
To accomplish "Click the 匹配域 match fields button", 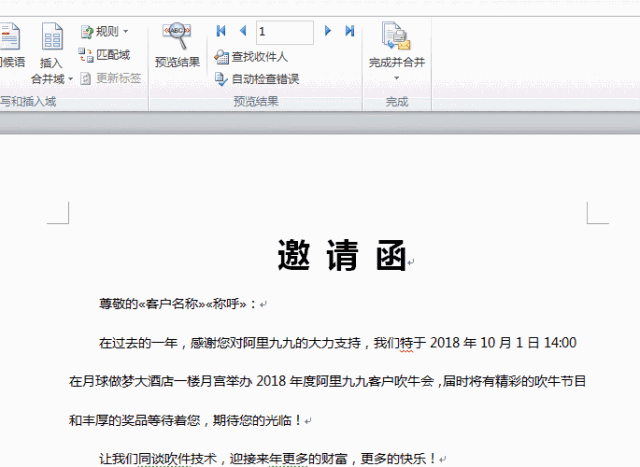I will (x=104, y=55).
